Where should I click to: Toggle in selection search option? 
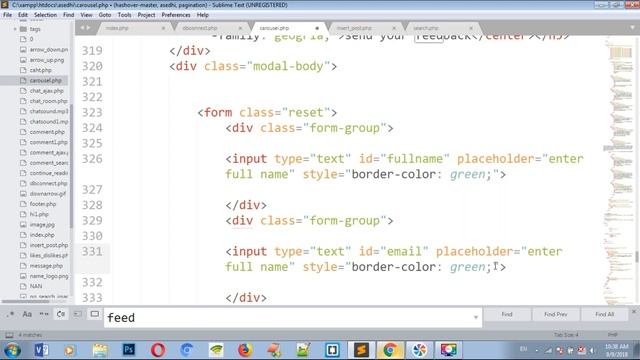pyautogui.click(x=78, y=314)
